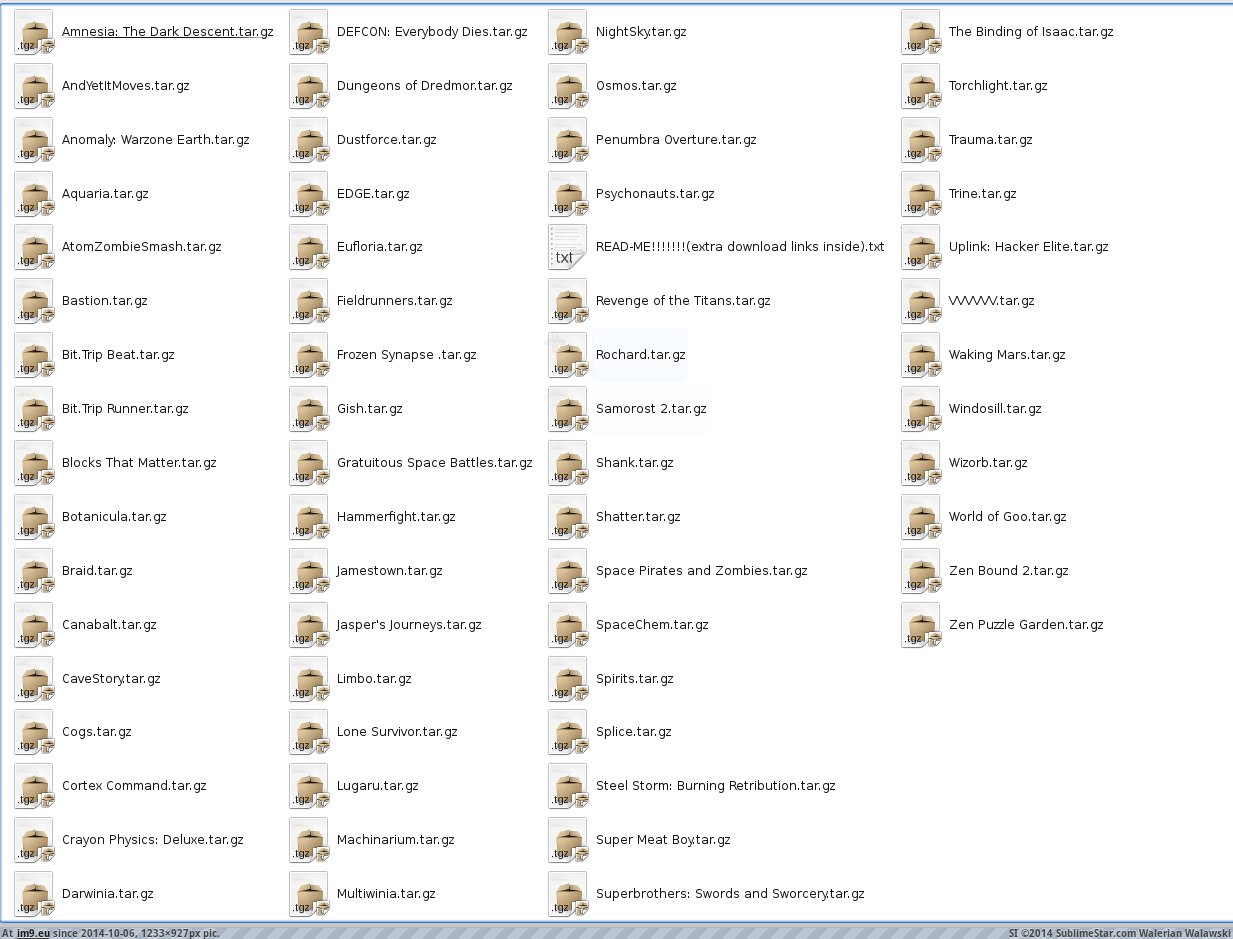
Task: Click the Amnesia: The Dark Descent archive icon
Action: 33,32
